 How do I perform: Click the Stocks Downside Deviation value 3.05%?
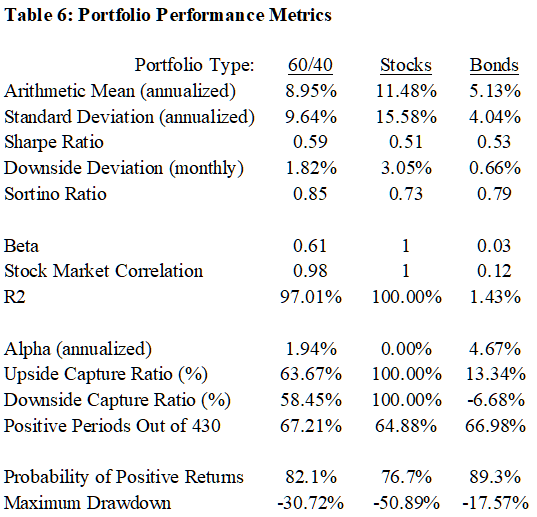pyautogui.click(x=406, y=168)
